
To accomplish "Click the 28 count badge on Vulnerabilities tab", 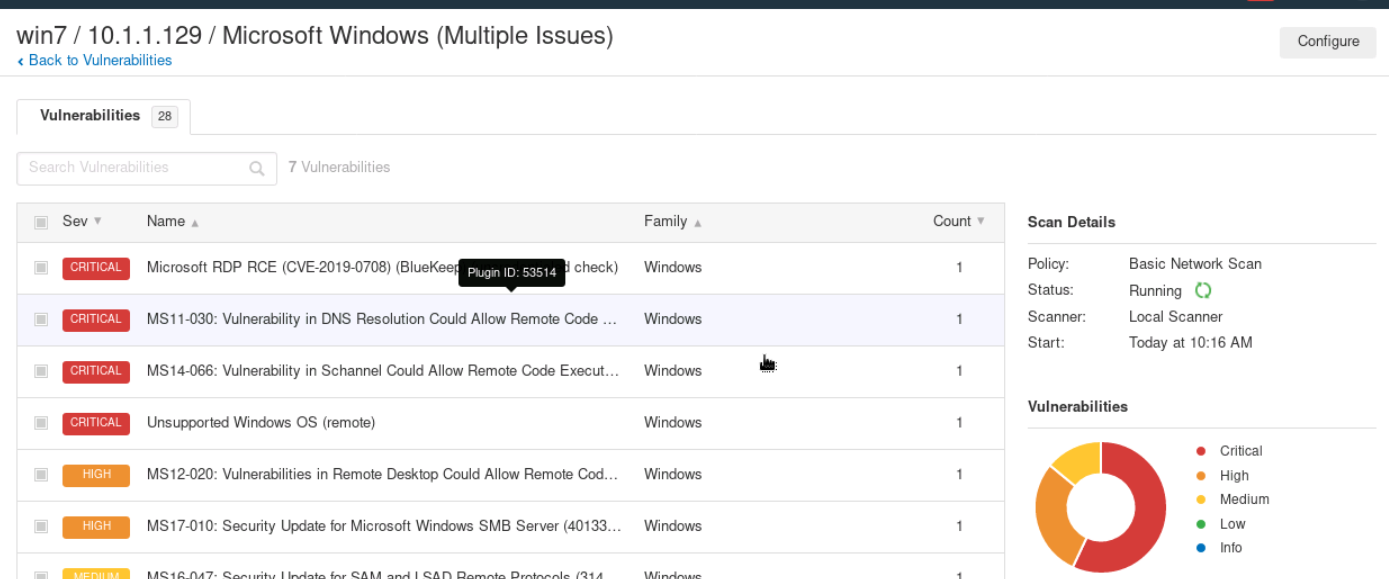I will click(164, 117).
